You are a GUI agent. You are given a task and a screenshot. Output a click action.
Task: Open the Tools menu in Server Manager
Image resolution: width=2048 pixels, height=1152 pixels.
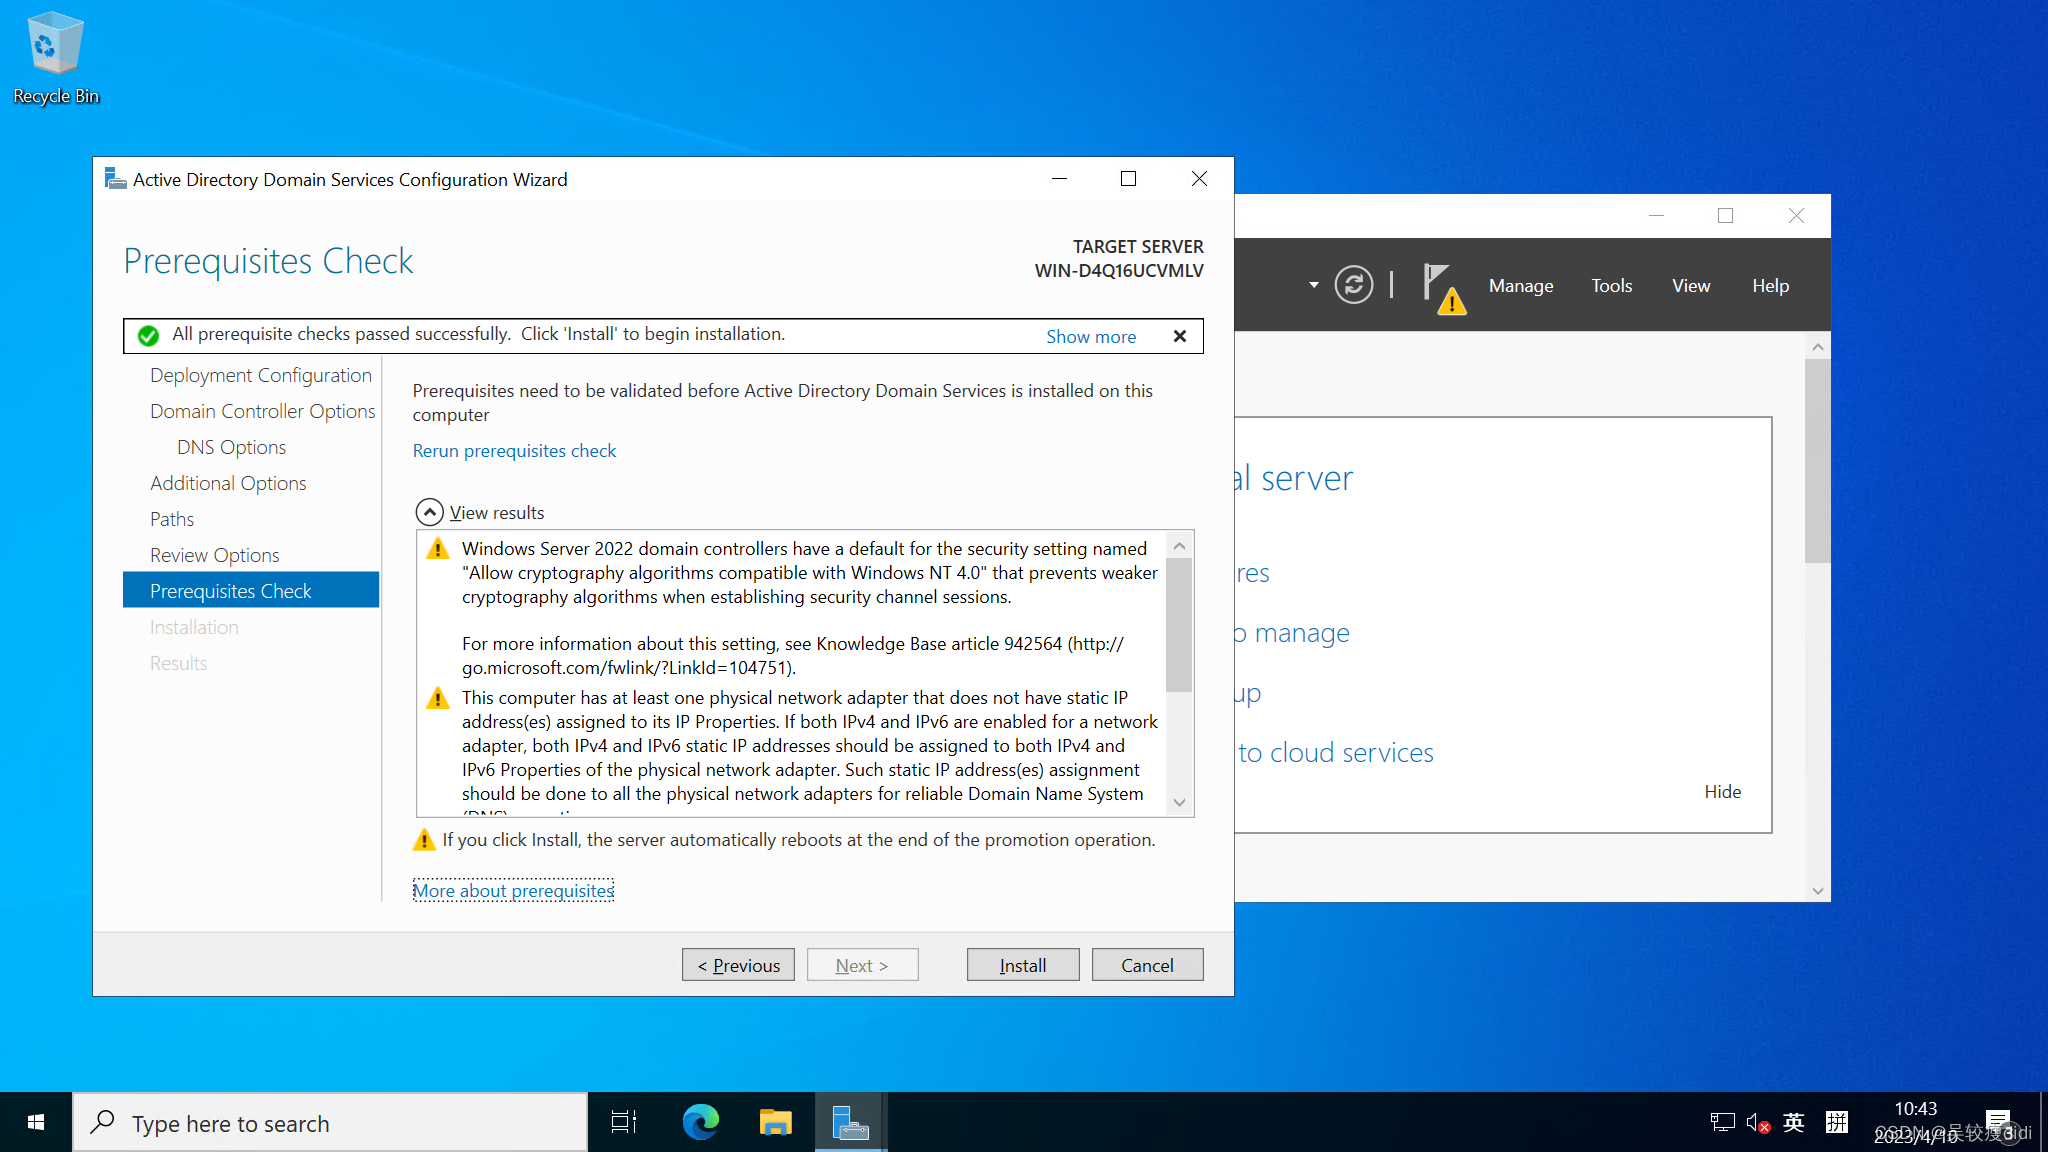click(x=1611, y=285)
